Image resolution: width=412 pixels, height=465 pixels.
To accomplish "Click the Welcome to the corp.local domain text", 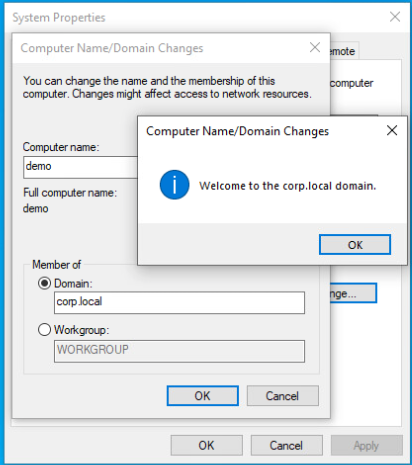I will coord(288,186).
